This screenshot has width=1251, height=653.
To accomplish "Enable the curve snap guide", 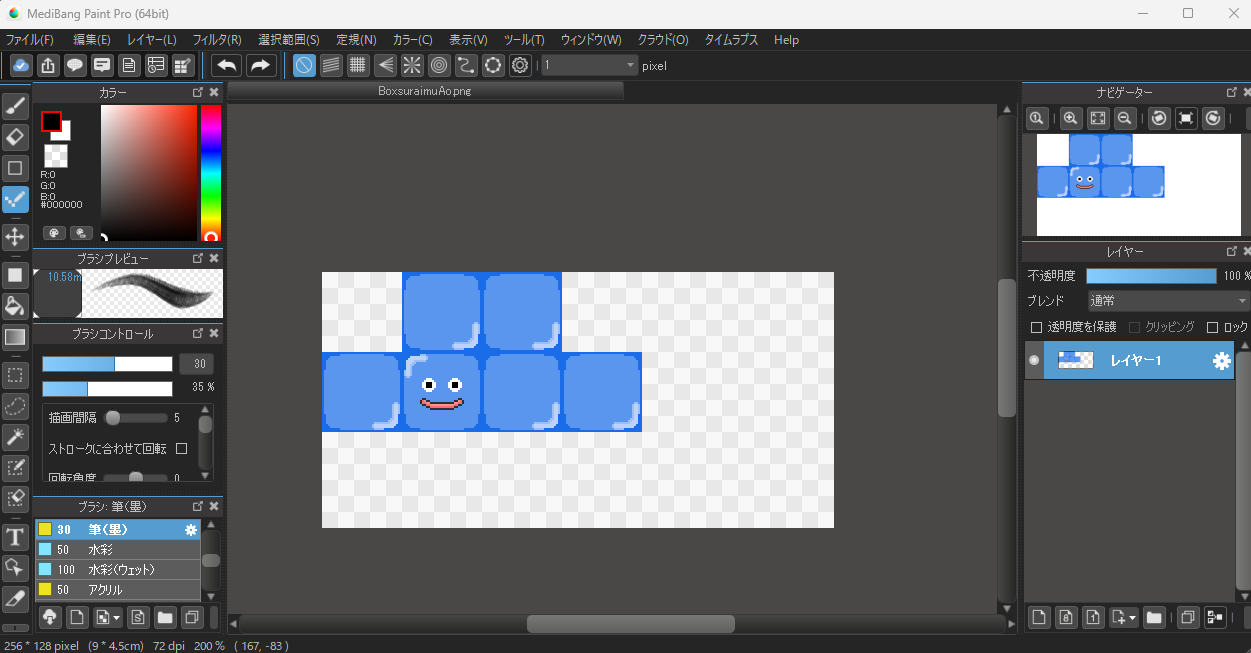I will [466, 66].
